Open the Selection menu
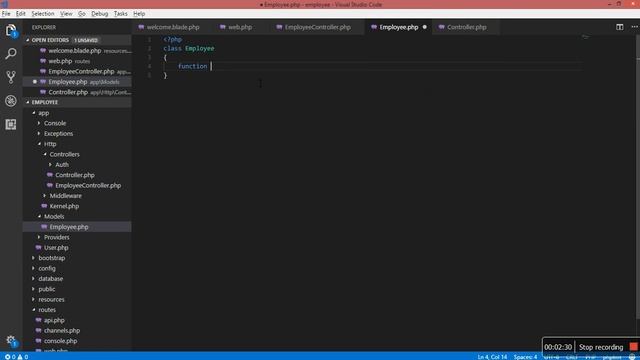The image size is (640, 360). 43,13
